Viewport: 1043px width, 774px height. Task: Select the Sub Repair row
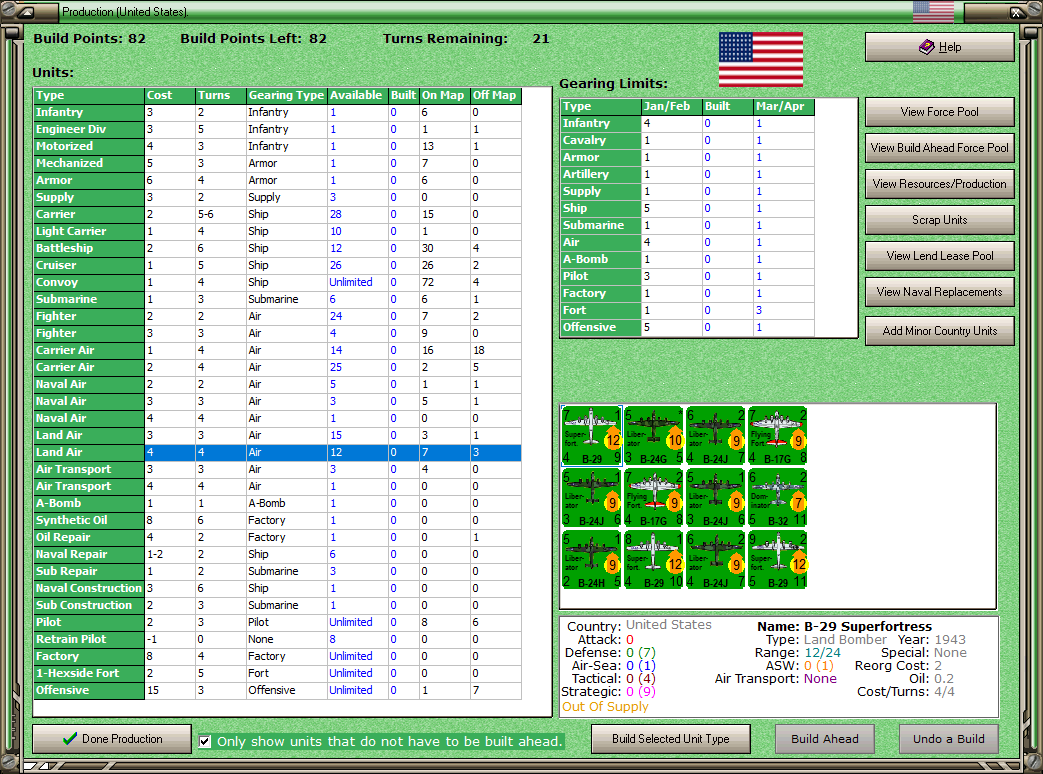(x=277, y=571)
